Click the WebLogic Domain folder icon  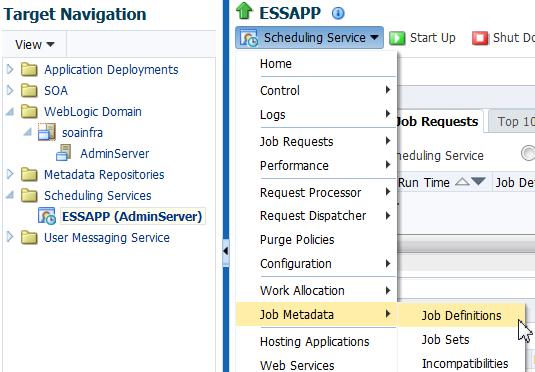tap(29, 112)
